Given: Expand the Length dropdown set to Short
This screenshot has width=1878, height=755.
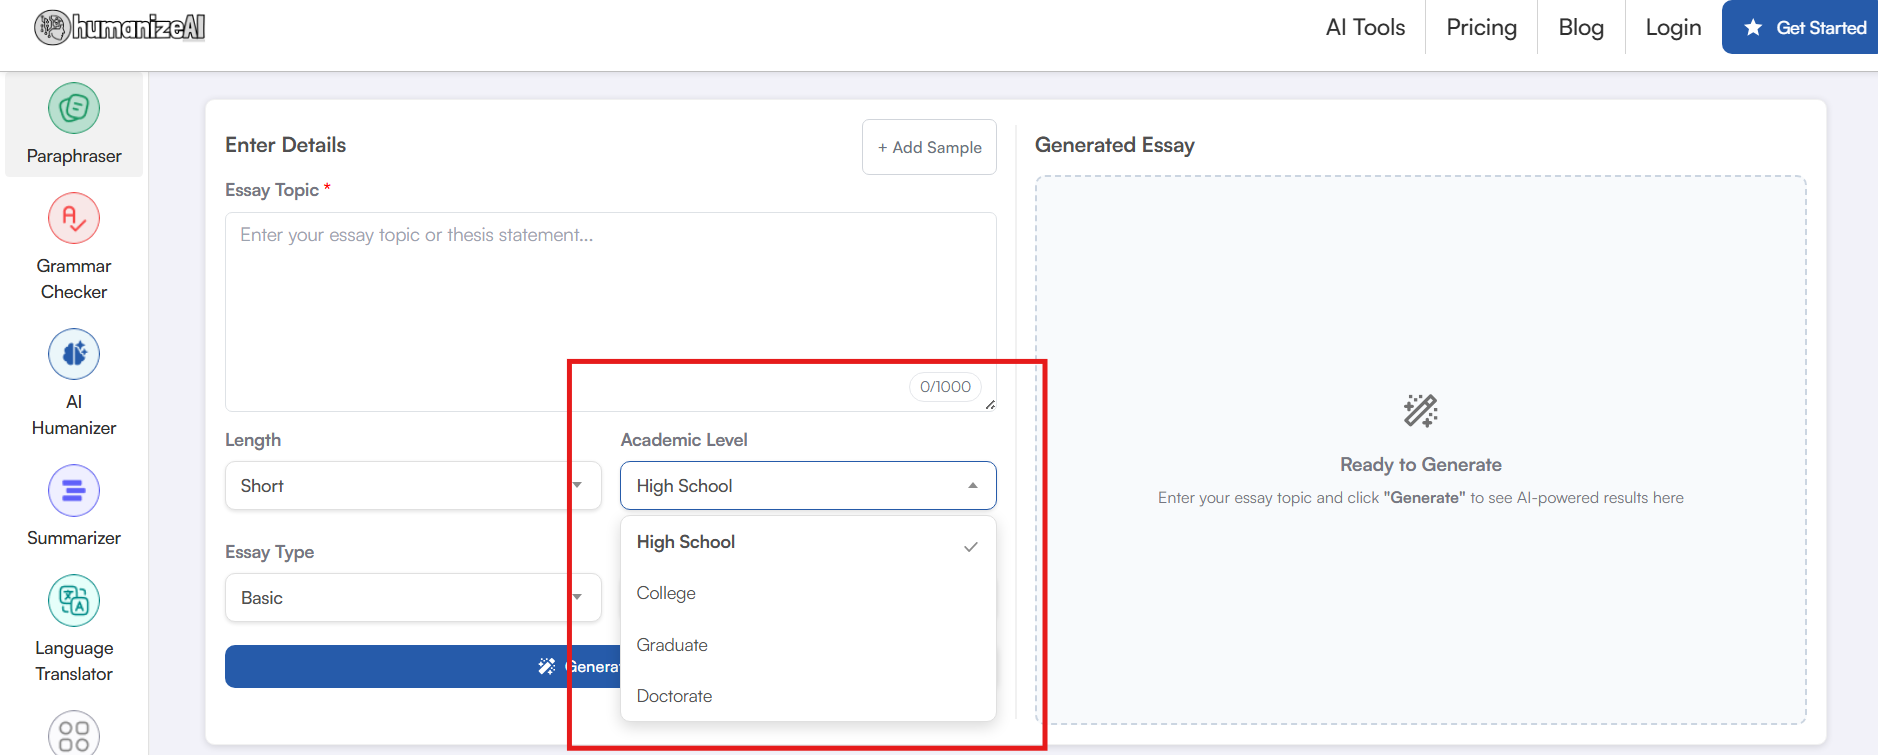Looking at the screenshot, I should click(412, 486).
